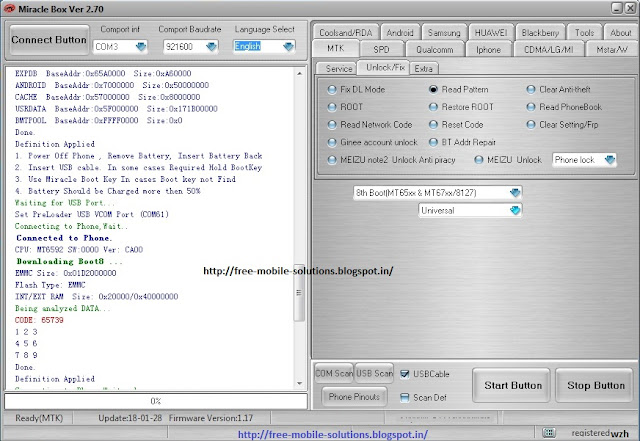Select the MEIZU Unlock radio button
The height and width of the screenshot is (441, 640).
(479, 160)
